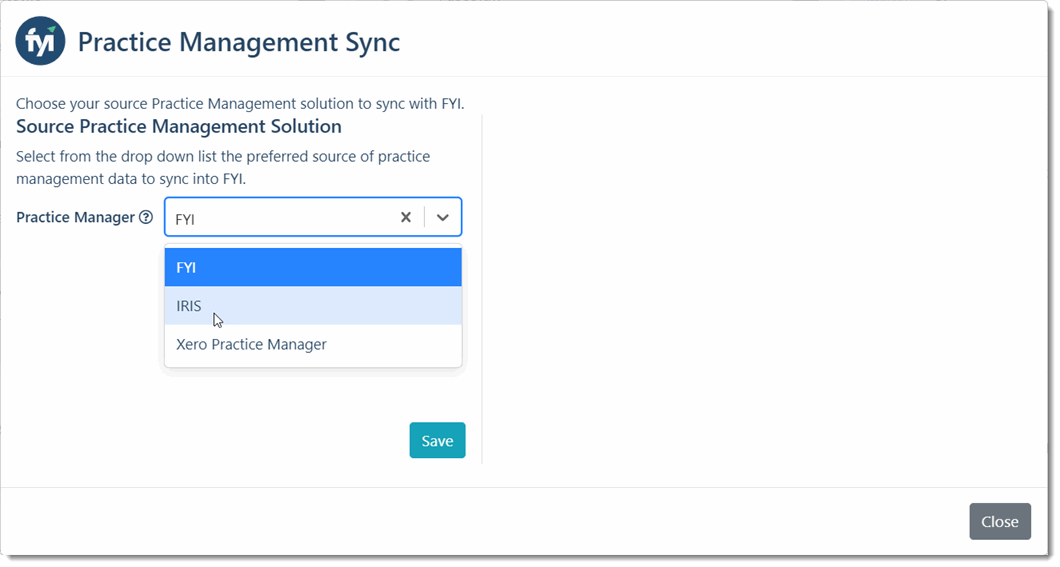Click the Close button
1060x567 pixels.
tap(1000, 522)
